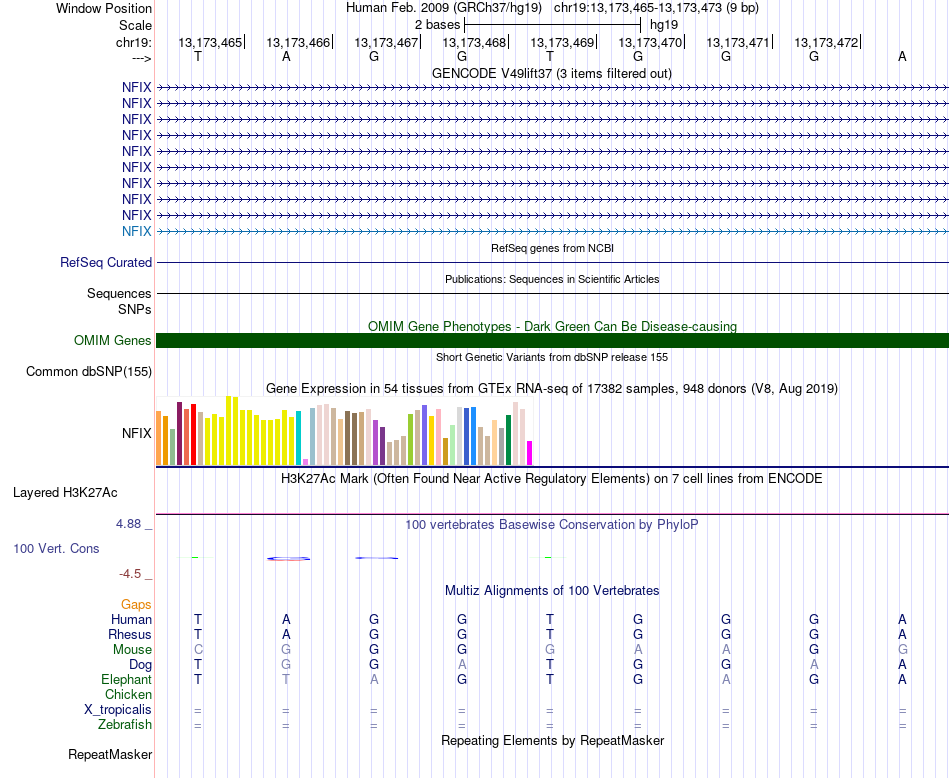Click the GENCODE V49lift37 track title

552,73
